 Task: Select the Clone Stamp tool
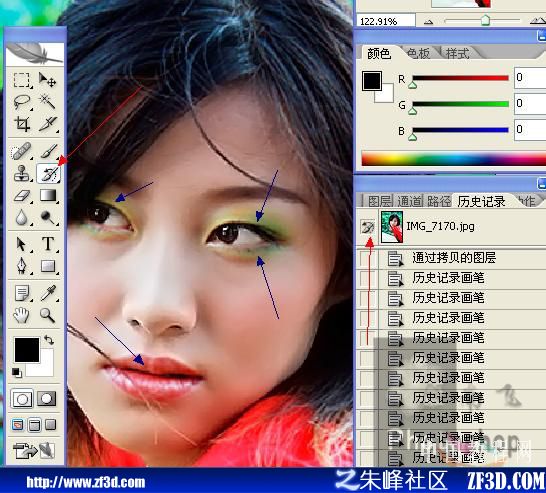tap(22, 173)
